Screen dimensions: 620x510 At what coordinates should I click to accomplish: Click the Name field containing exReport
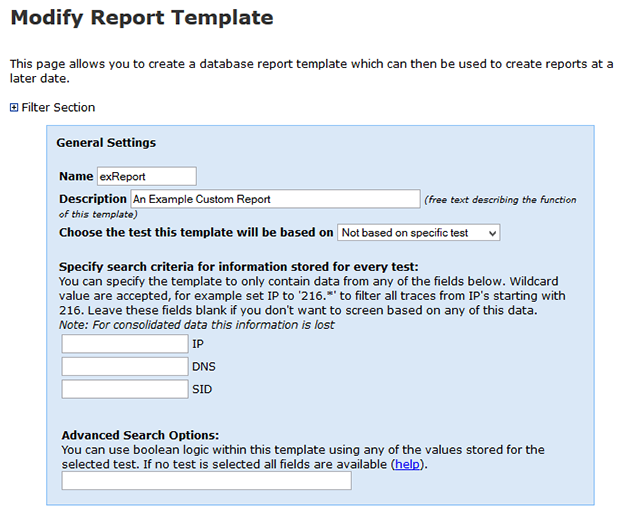147,176
